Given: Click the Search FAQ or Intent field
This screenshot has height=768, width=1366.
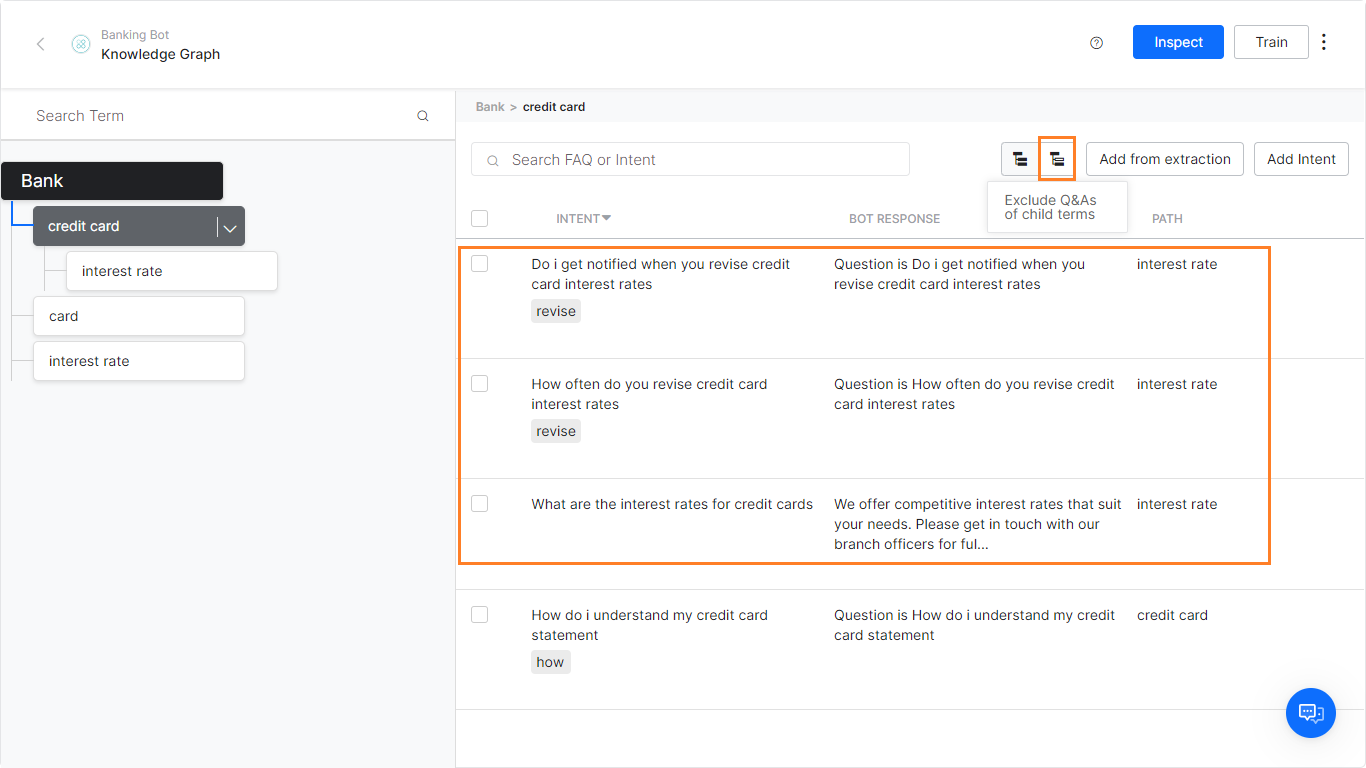Looking at the screenshot, I should (x=690, y=159).
